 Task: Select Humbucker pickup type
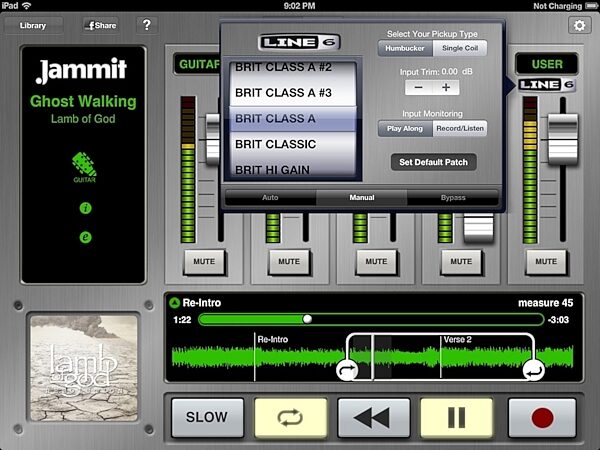coord(405,48)
